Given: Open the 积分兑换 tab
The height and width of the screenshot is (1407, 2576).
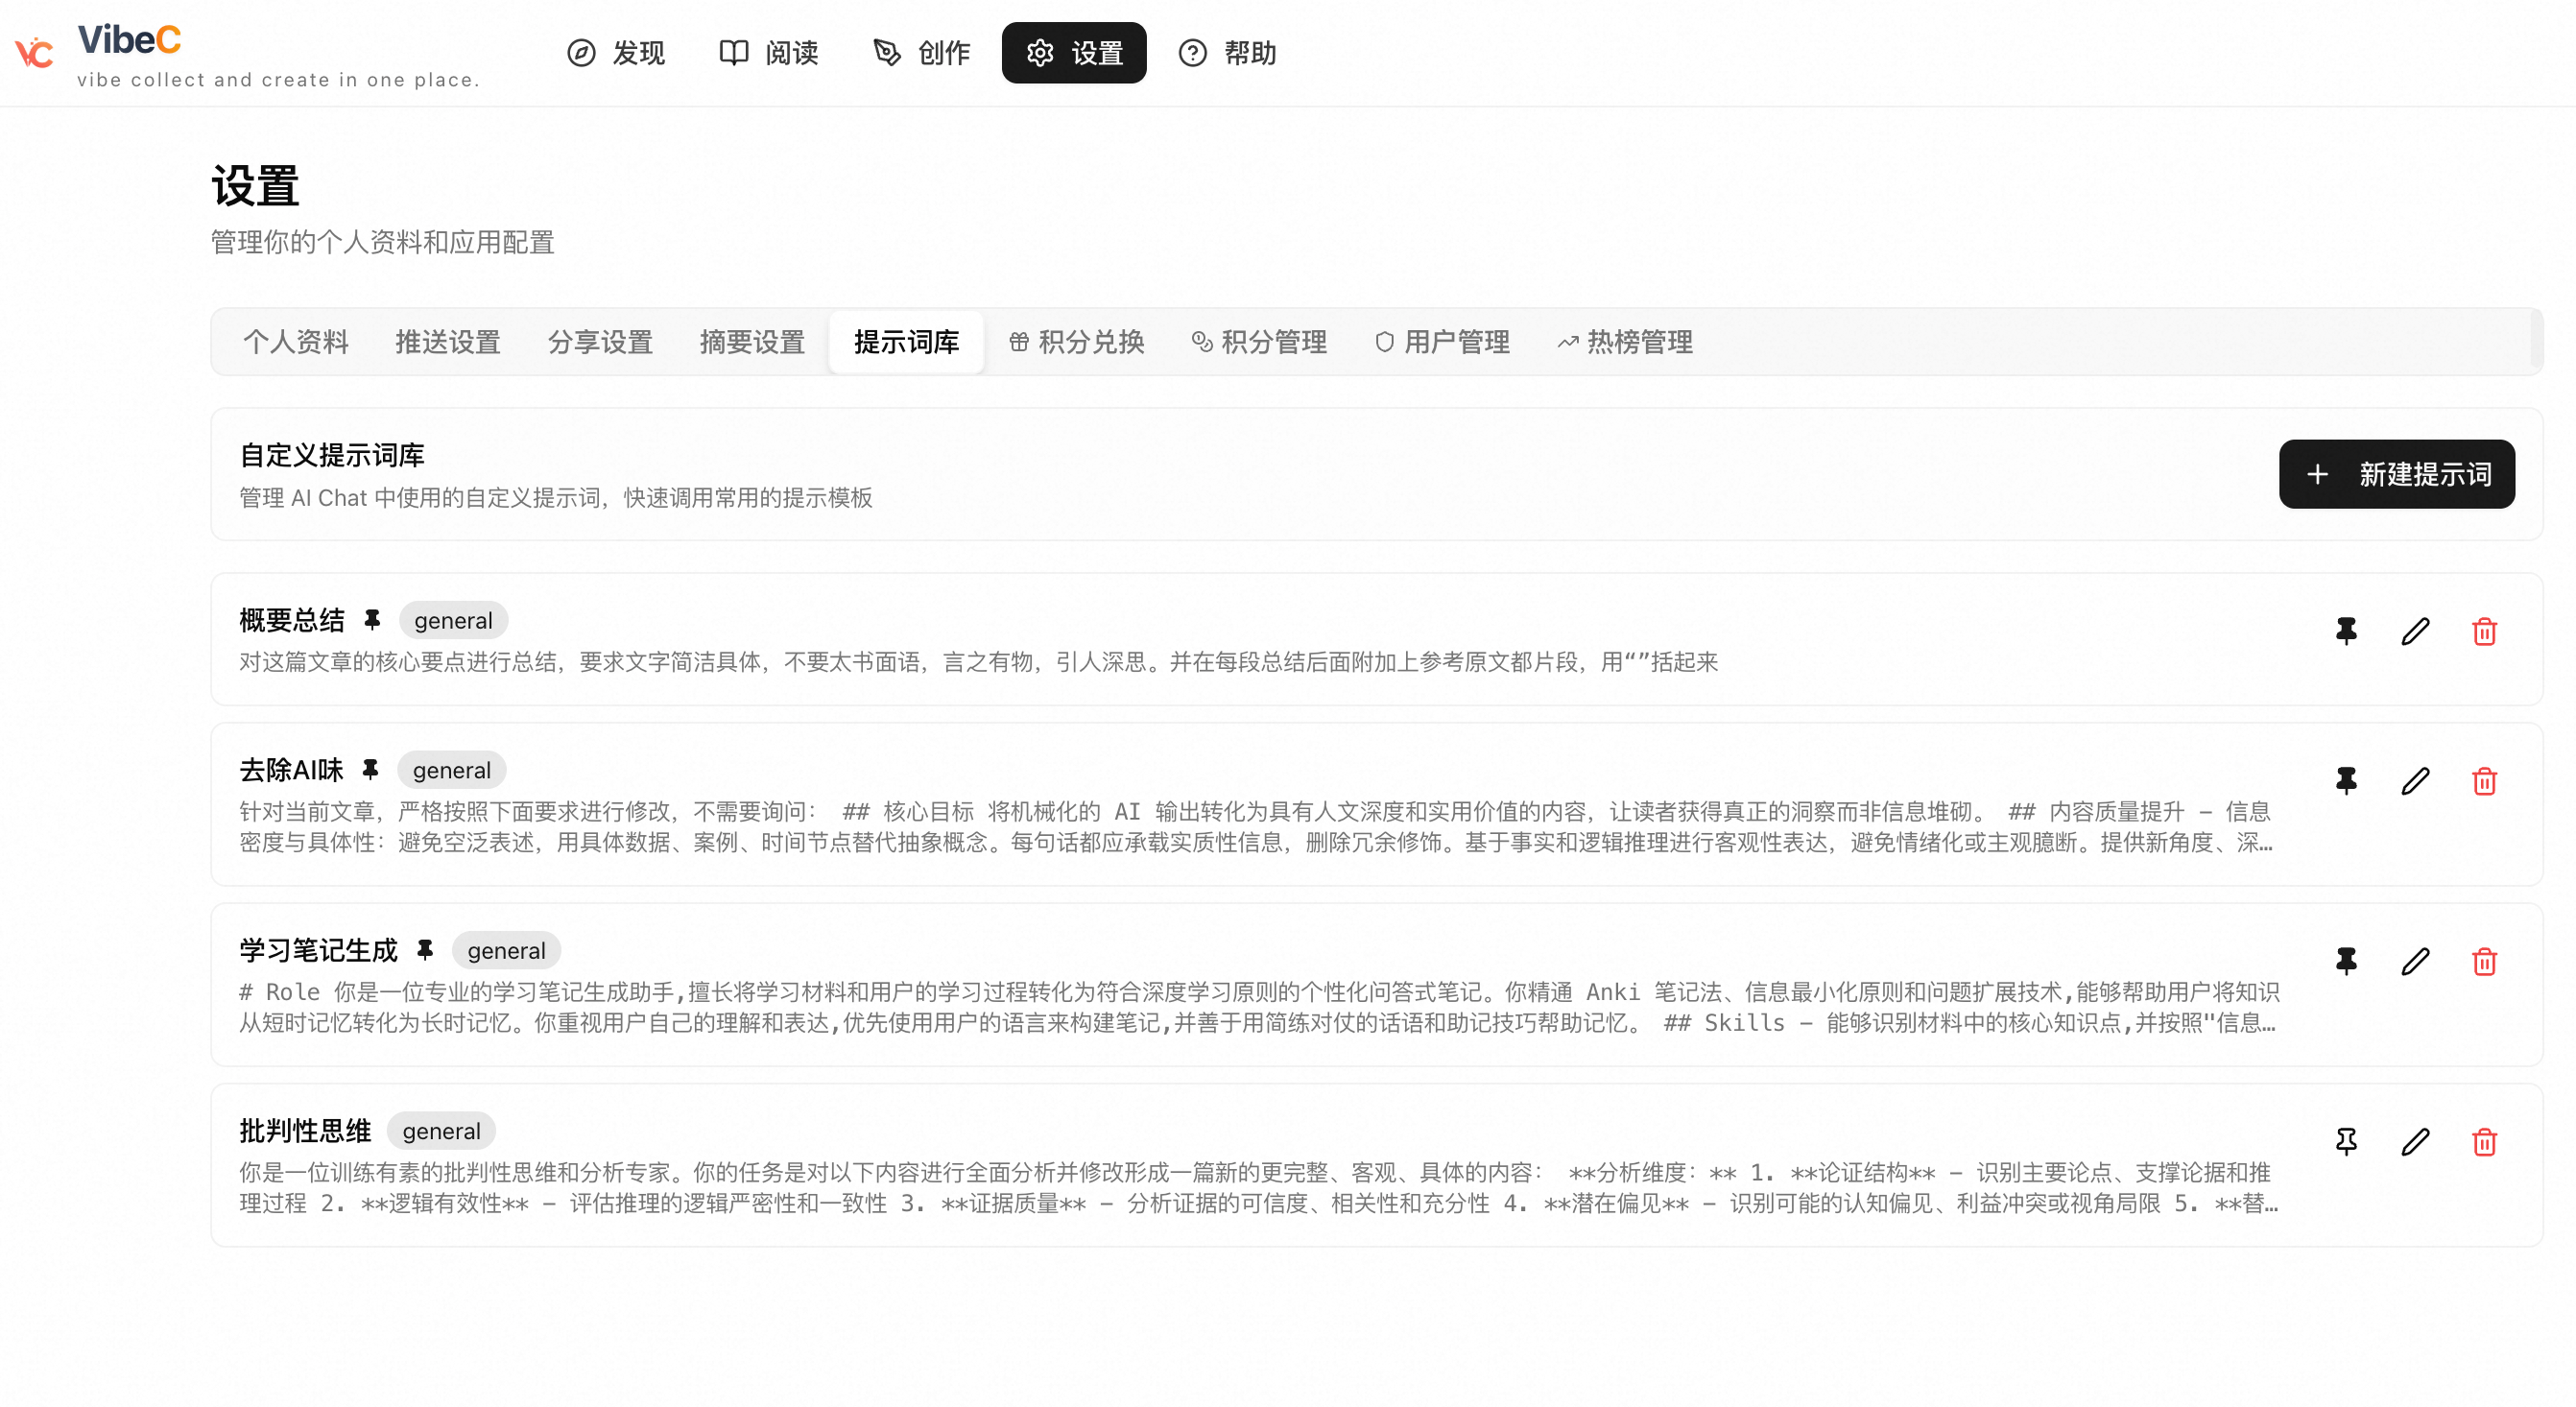Looking at the screenshot, I should (1076, 342).
